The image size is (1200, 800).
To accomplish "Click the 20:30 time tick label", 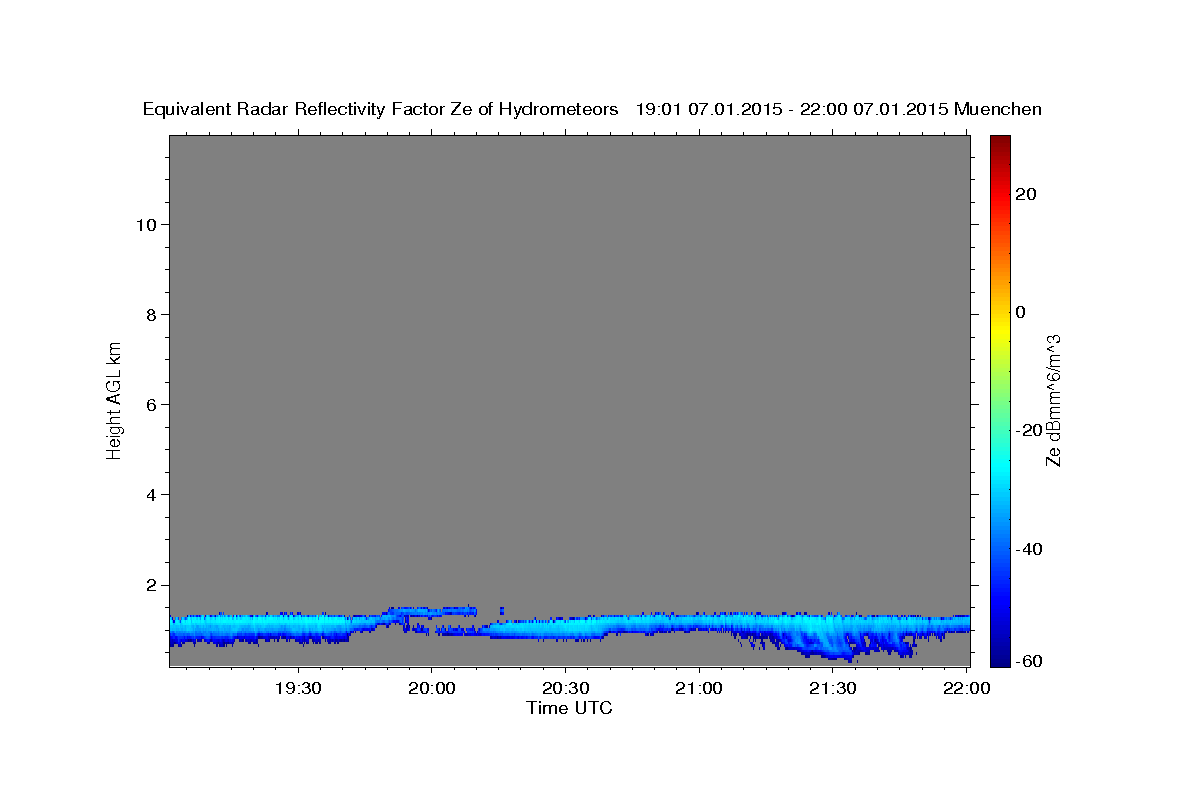I will click(565, 688).
